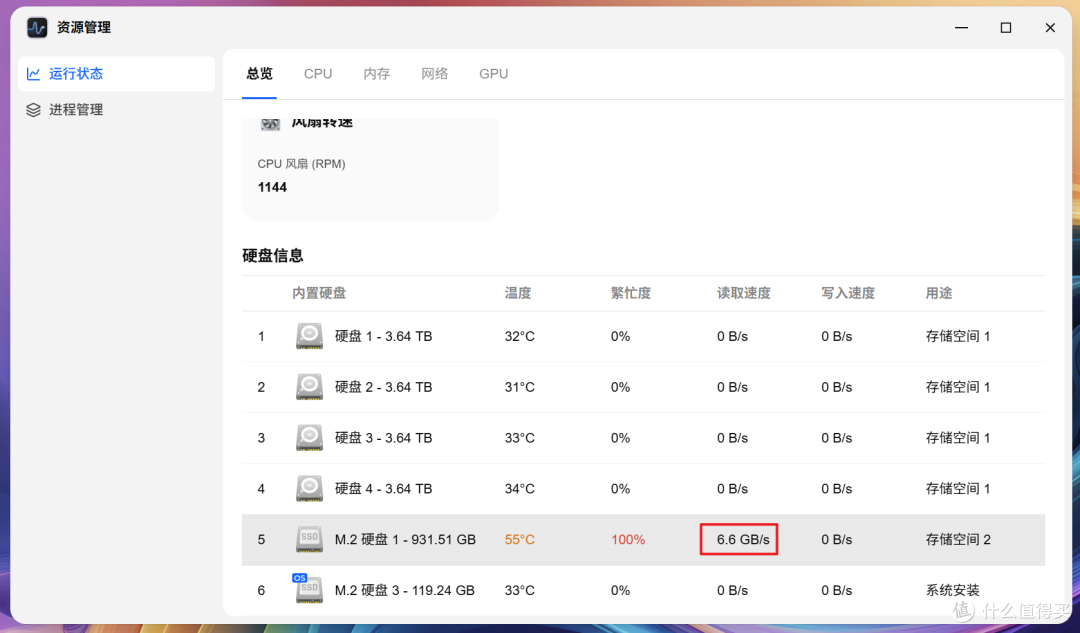
Task: Click the fan icon beside 风扇转速
Action: [270, 124]
